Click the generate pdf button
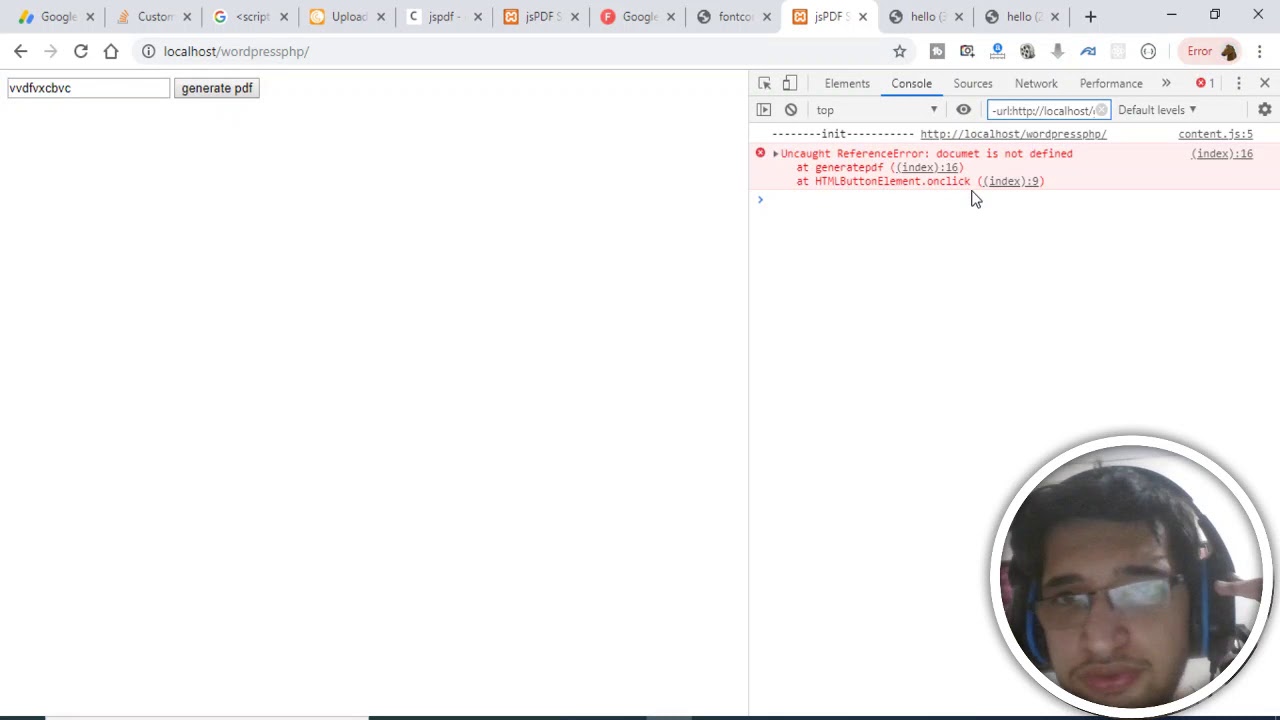 point(217,88)
